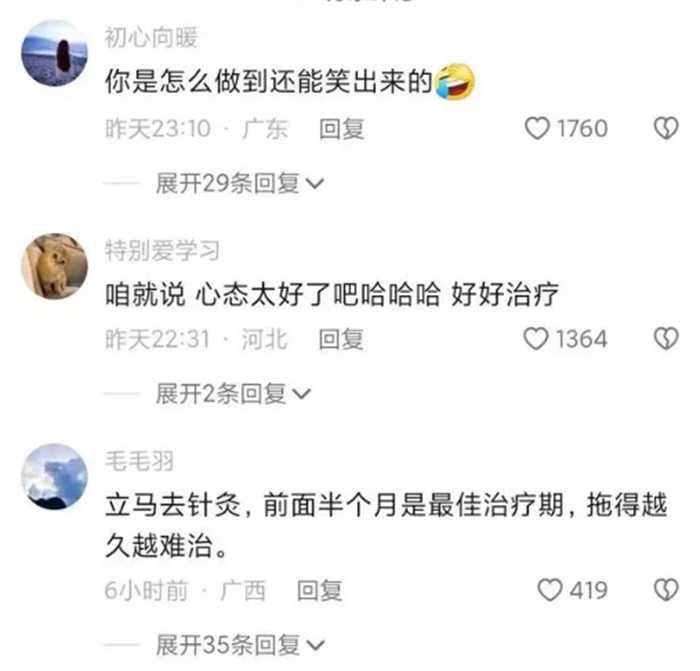The image size is (700, 671).
Task: Open 特别爱学习's profile avatar
Action: [x=54, y=266]
